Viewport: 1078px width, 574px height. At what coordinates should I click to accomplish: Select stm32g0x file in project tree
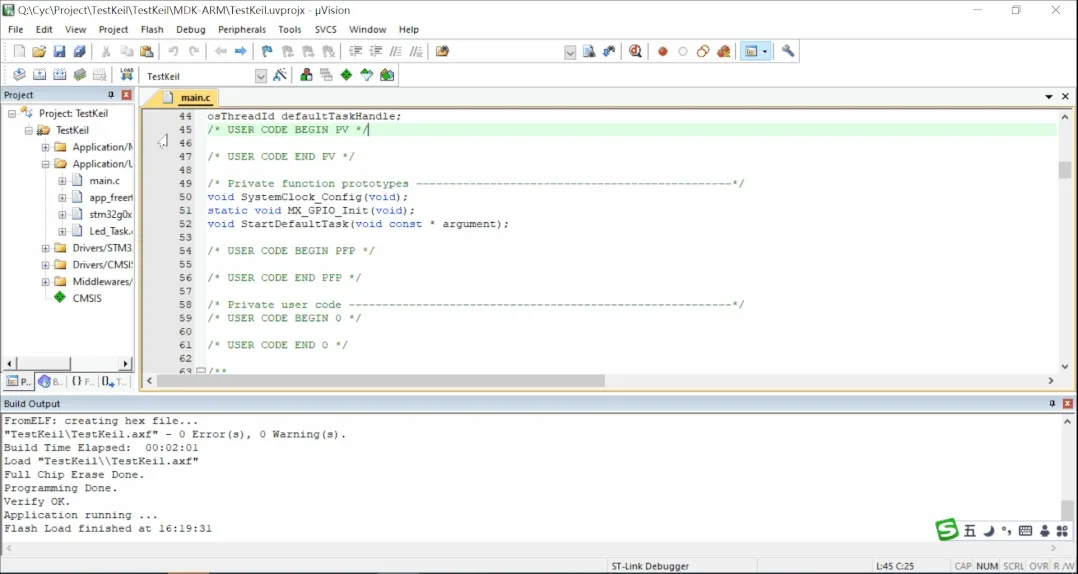(x=110, y=214)
